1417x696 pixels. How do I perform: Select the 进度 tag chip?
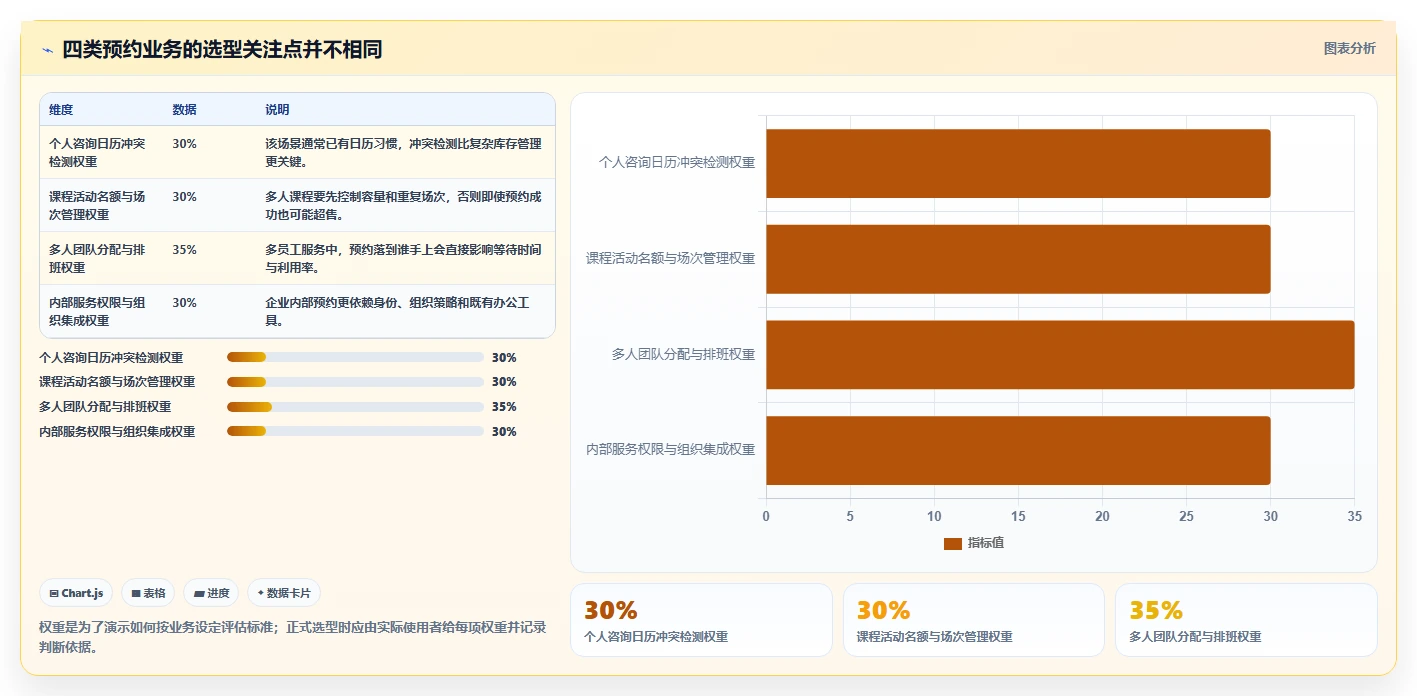pyautogui.click(x=211, y=593)
